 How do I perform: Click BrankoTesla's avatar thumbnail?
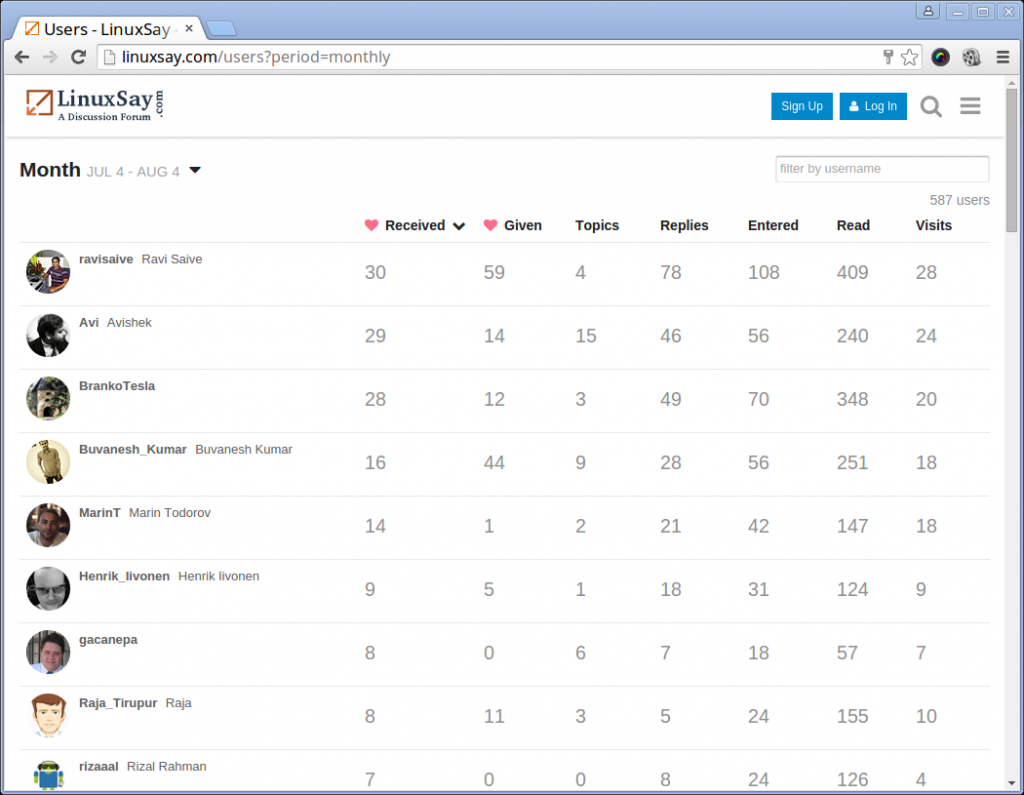point(48,398)
